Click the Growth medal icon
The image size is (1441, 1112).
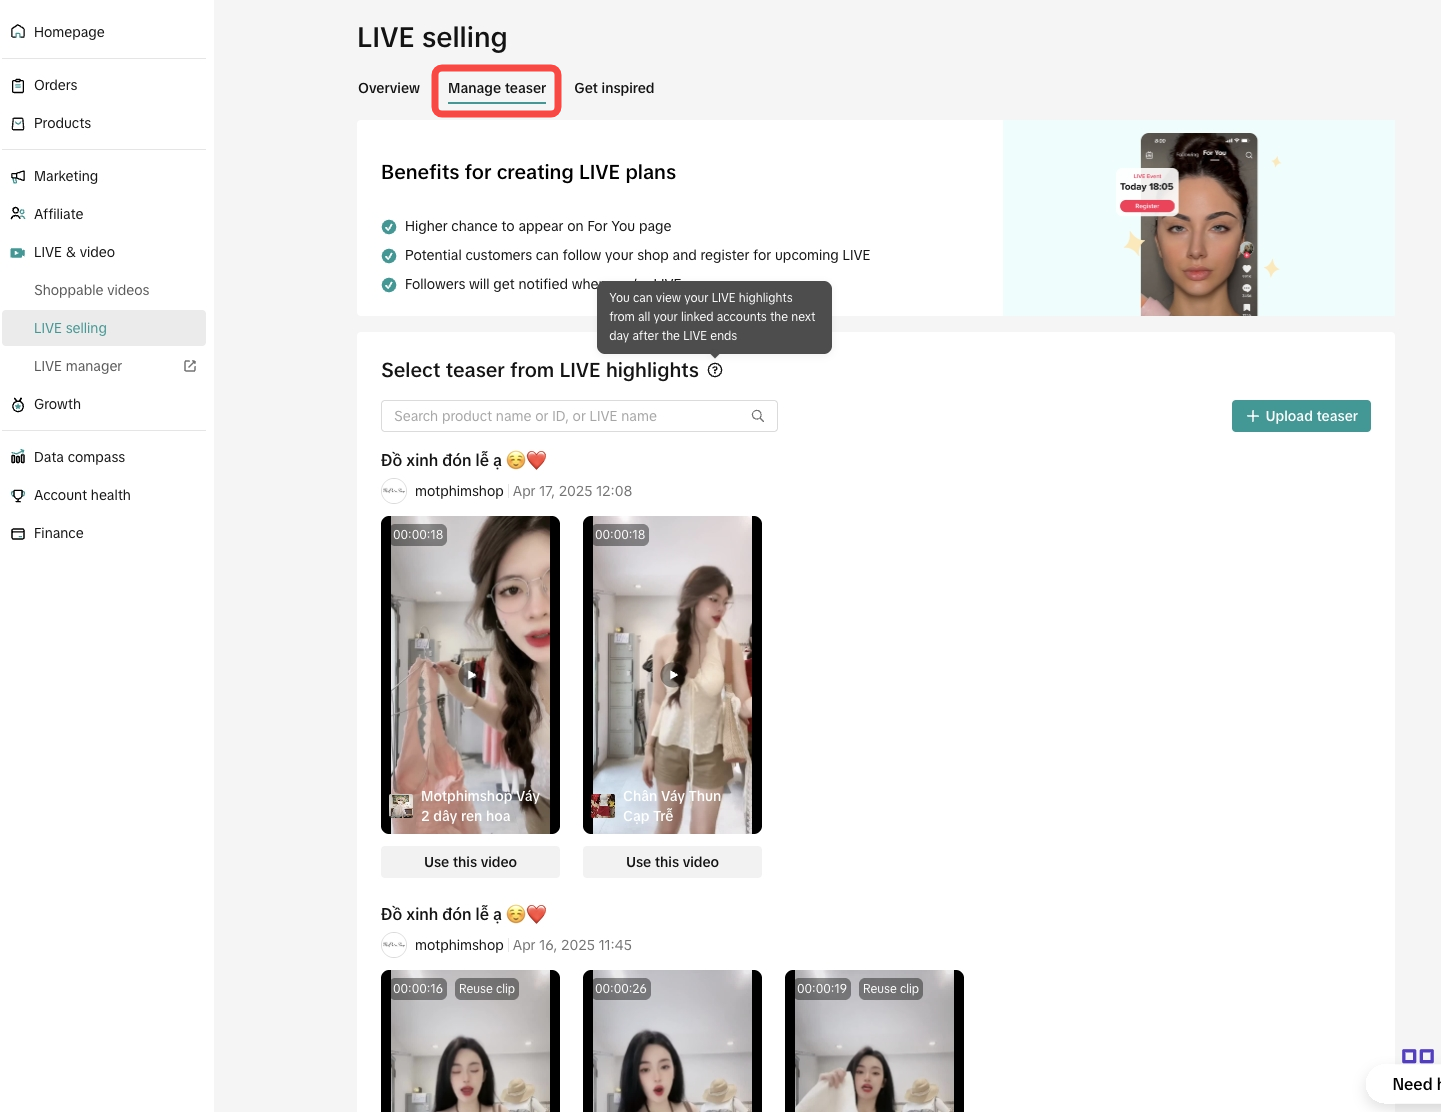pyautogui.click(x=18, y=405)
